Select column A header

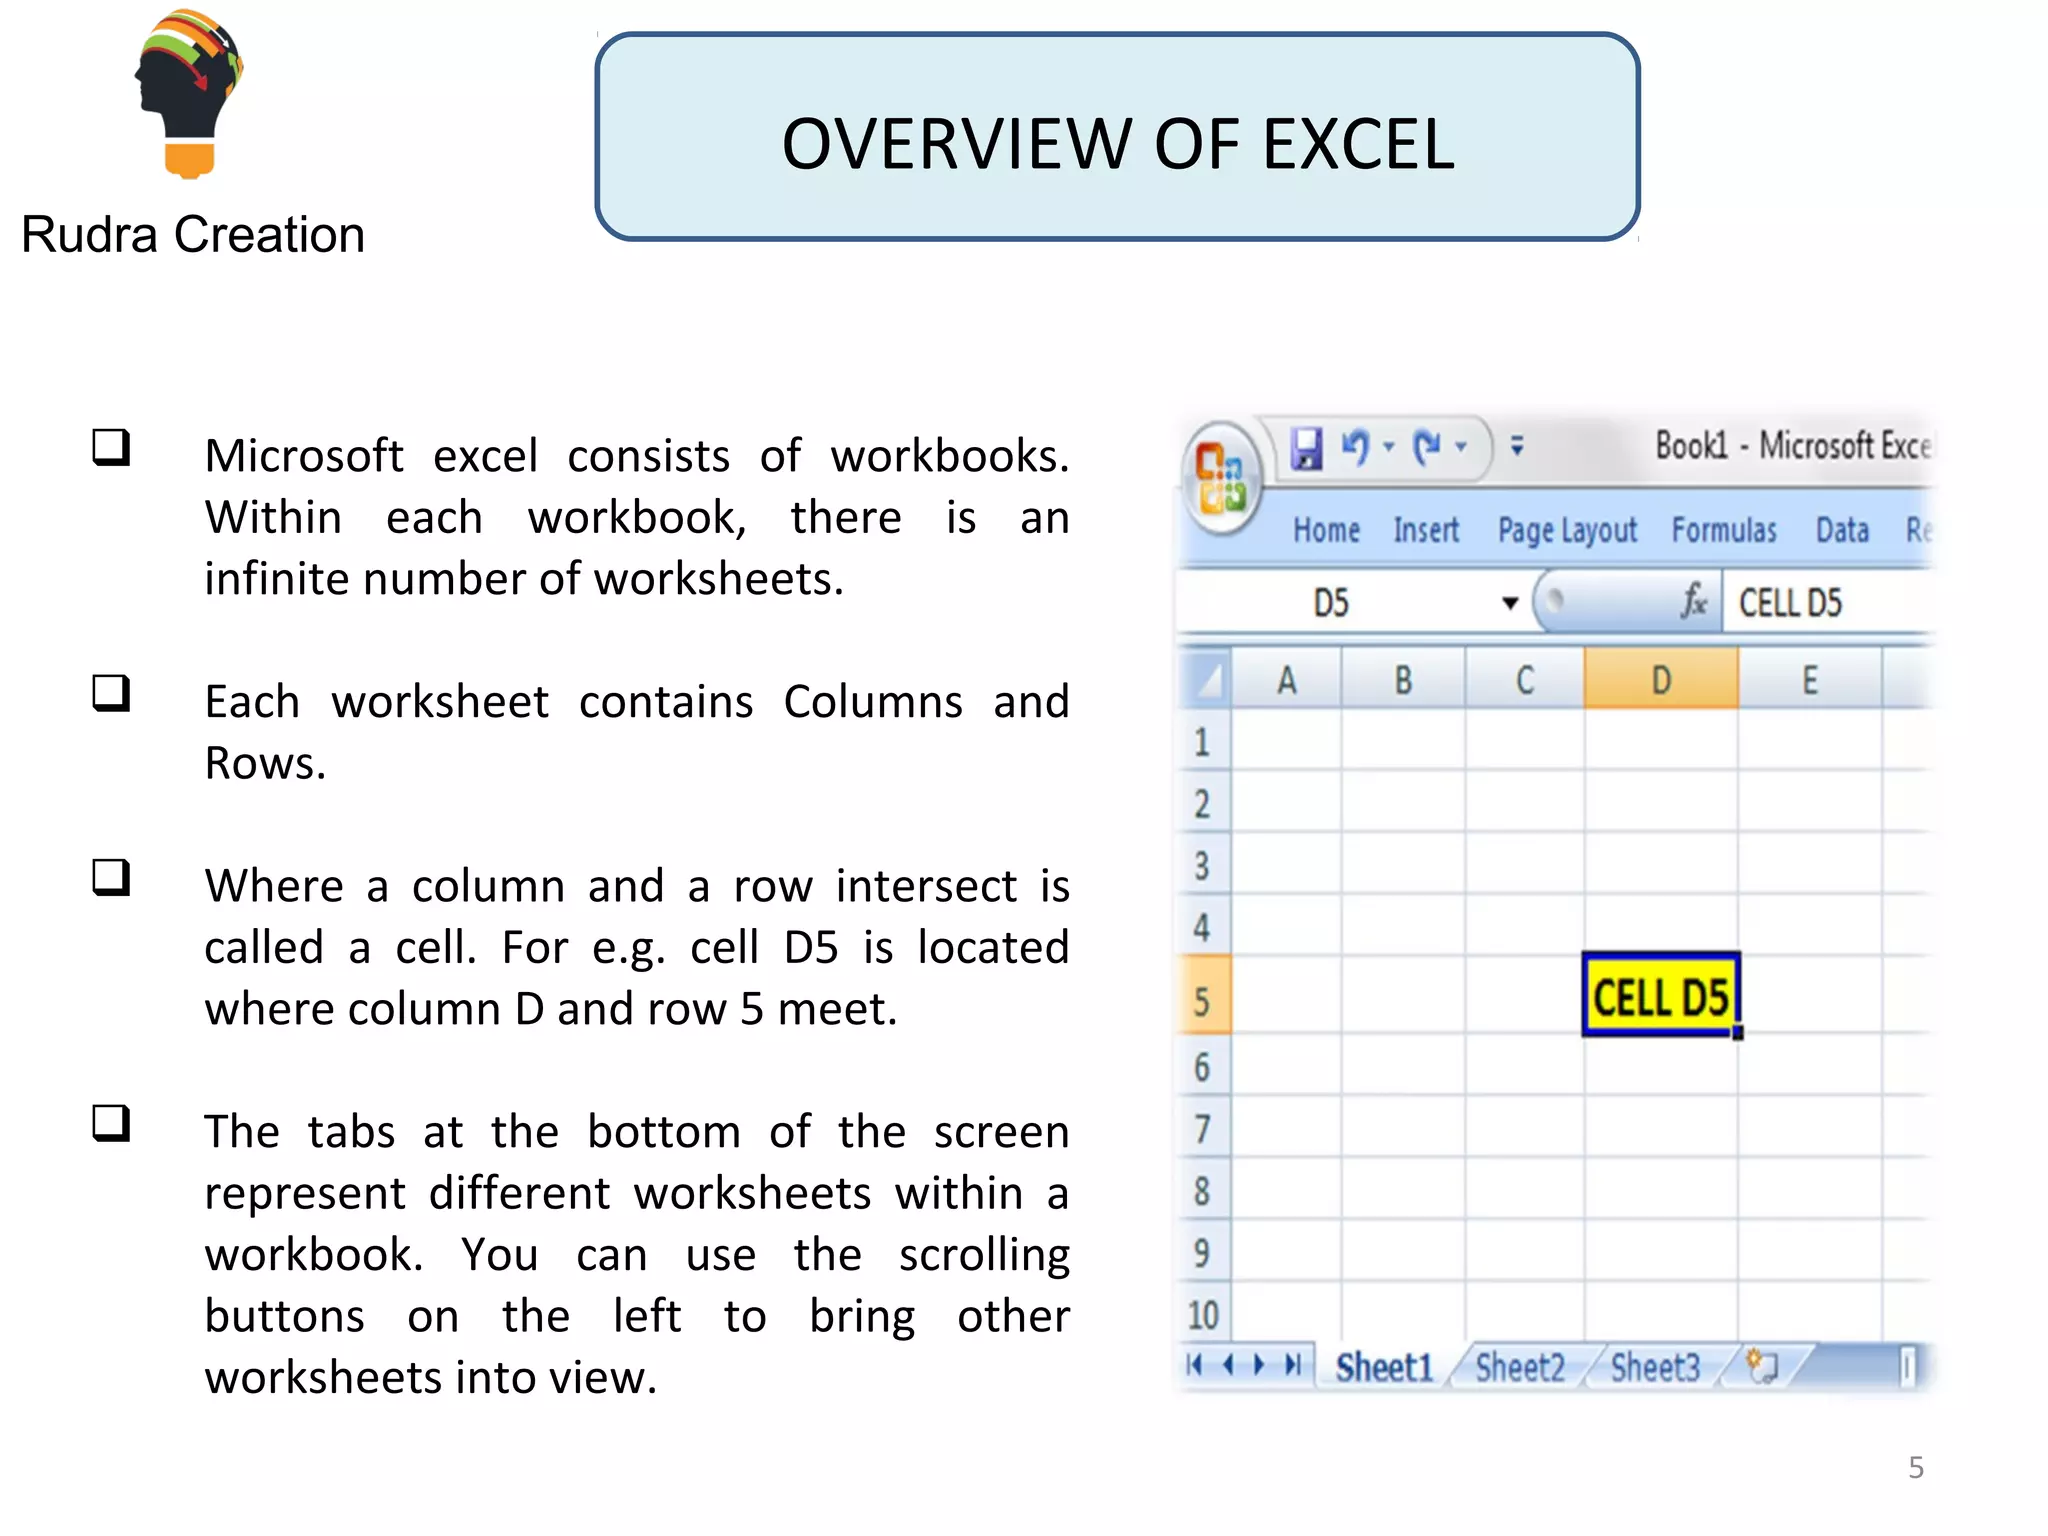coord(1287,680)
